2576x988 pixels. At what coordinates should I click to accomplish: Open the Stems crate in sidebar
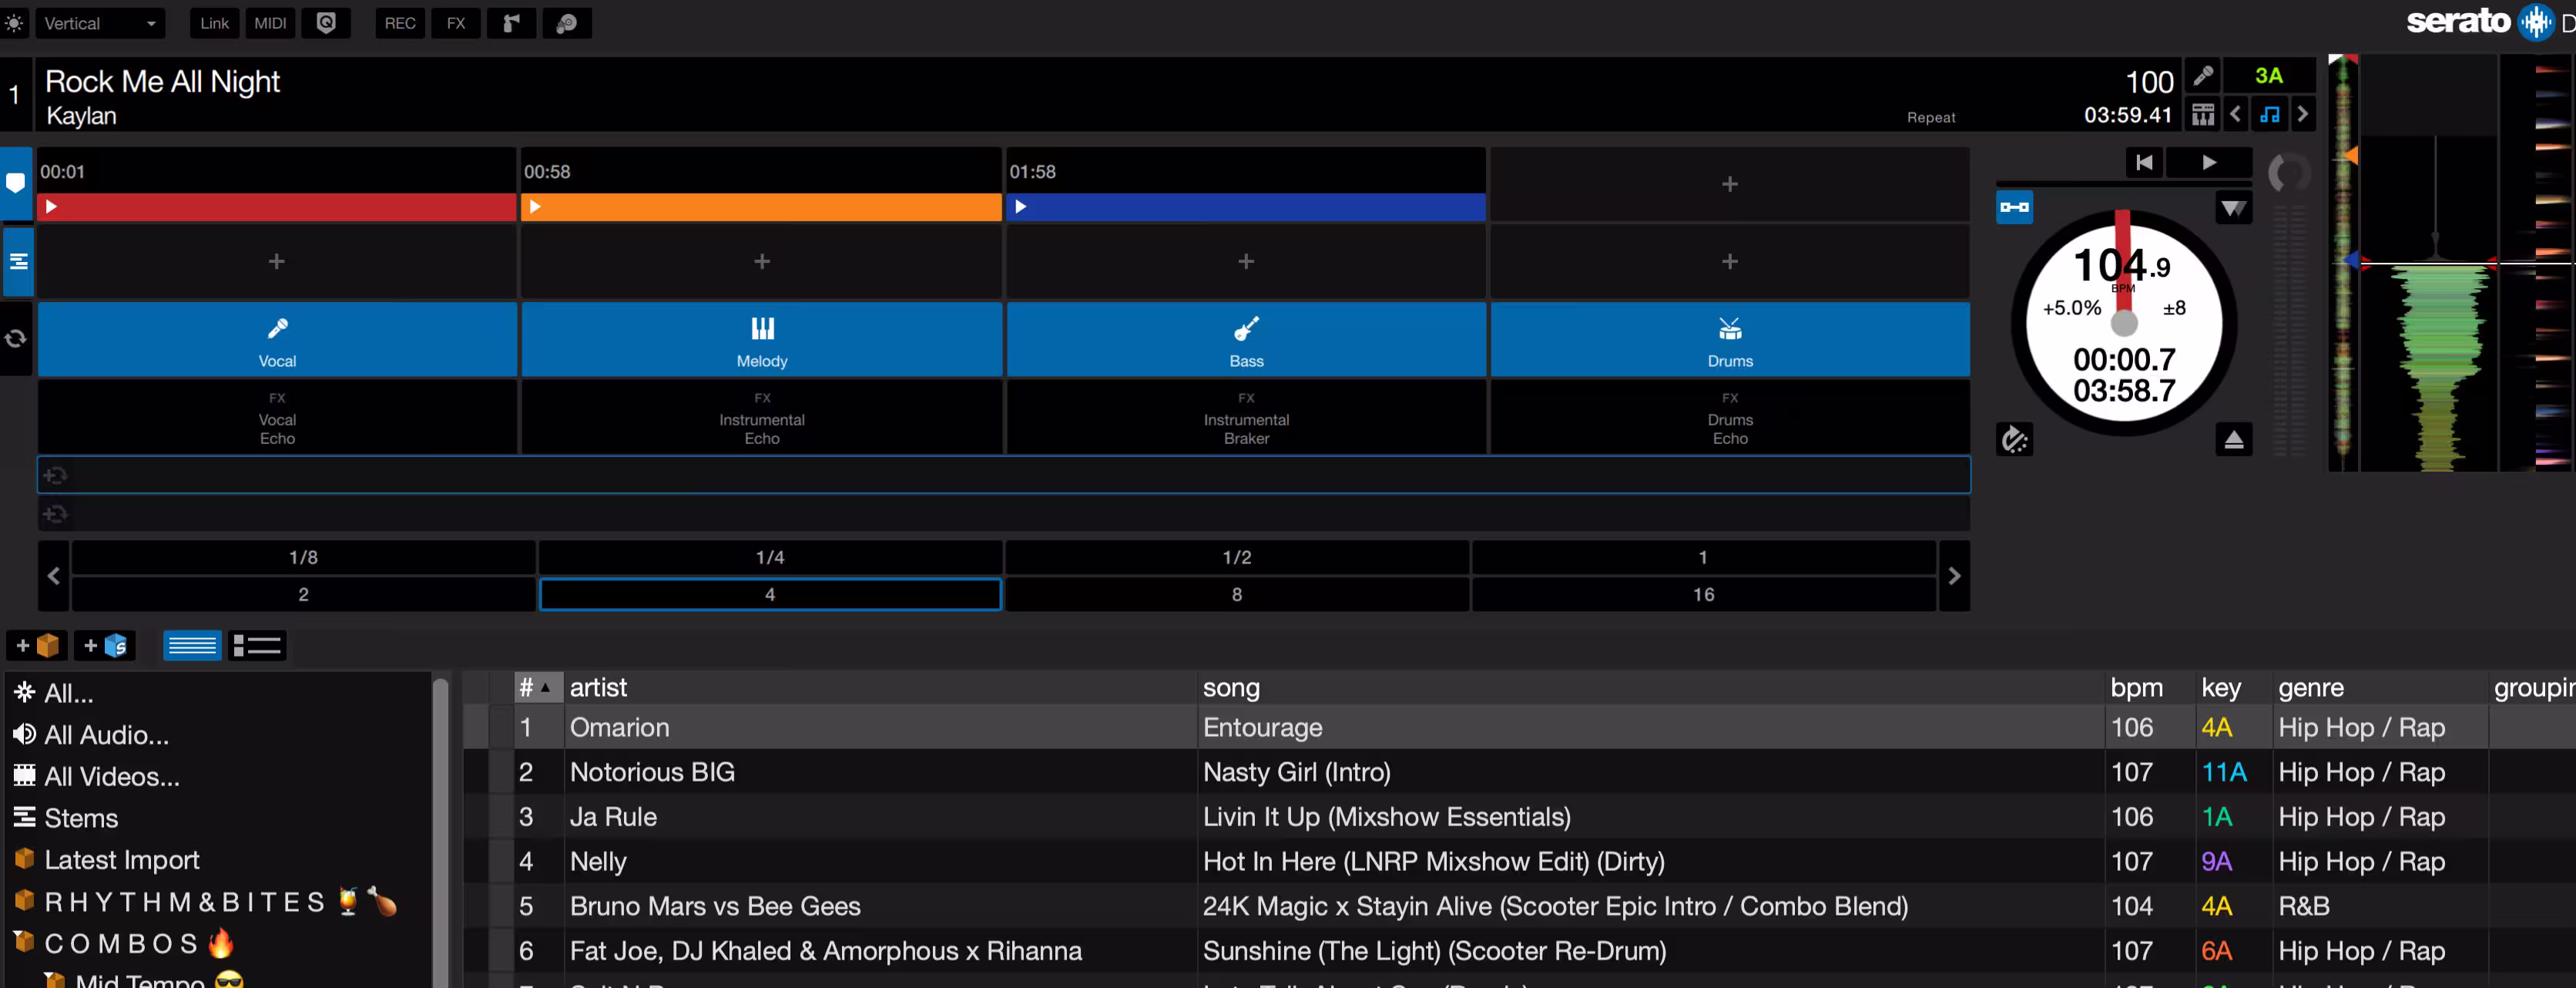(80, 818)
